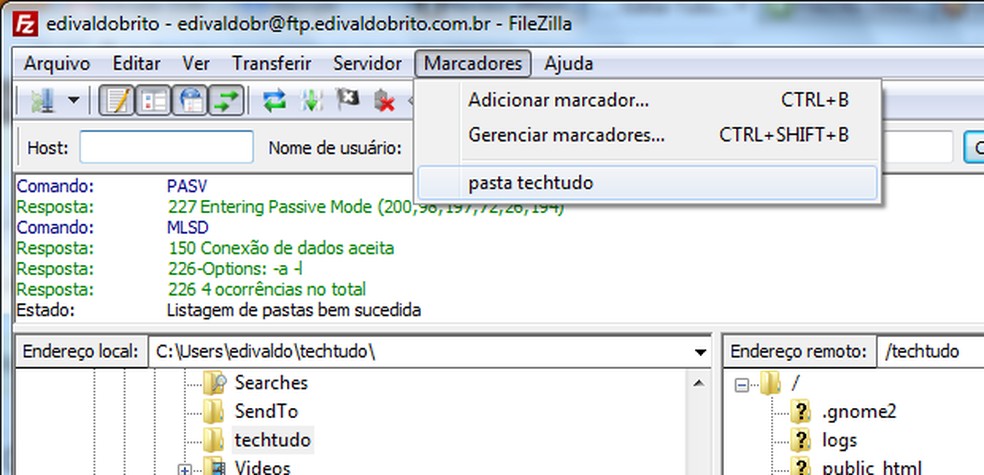Click the remote root folder icon
The height and width of the screenshot is (475, 984).
point(770,383)
